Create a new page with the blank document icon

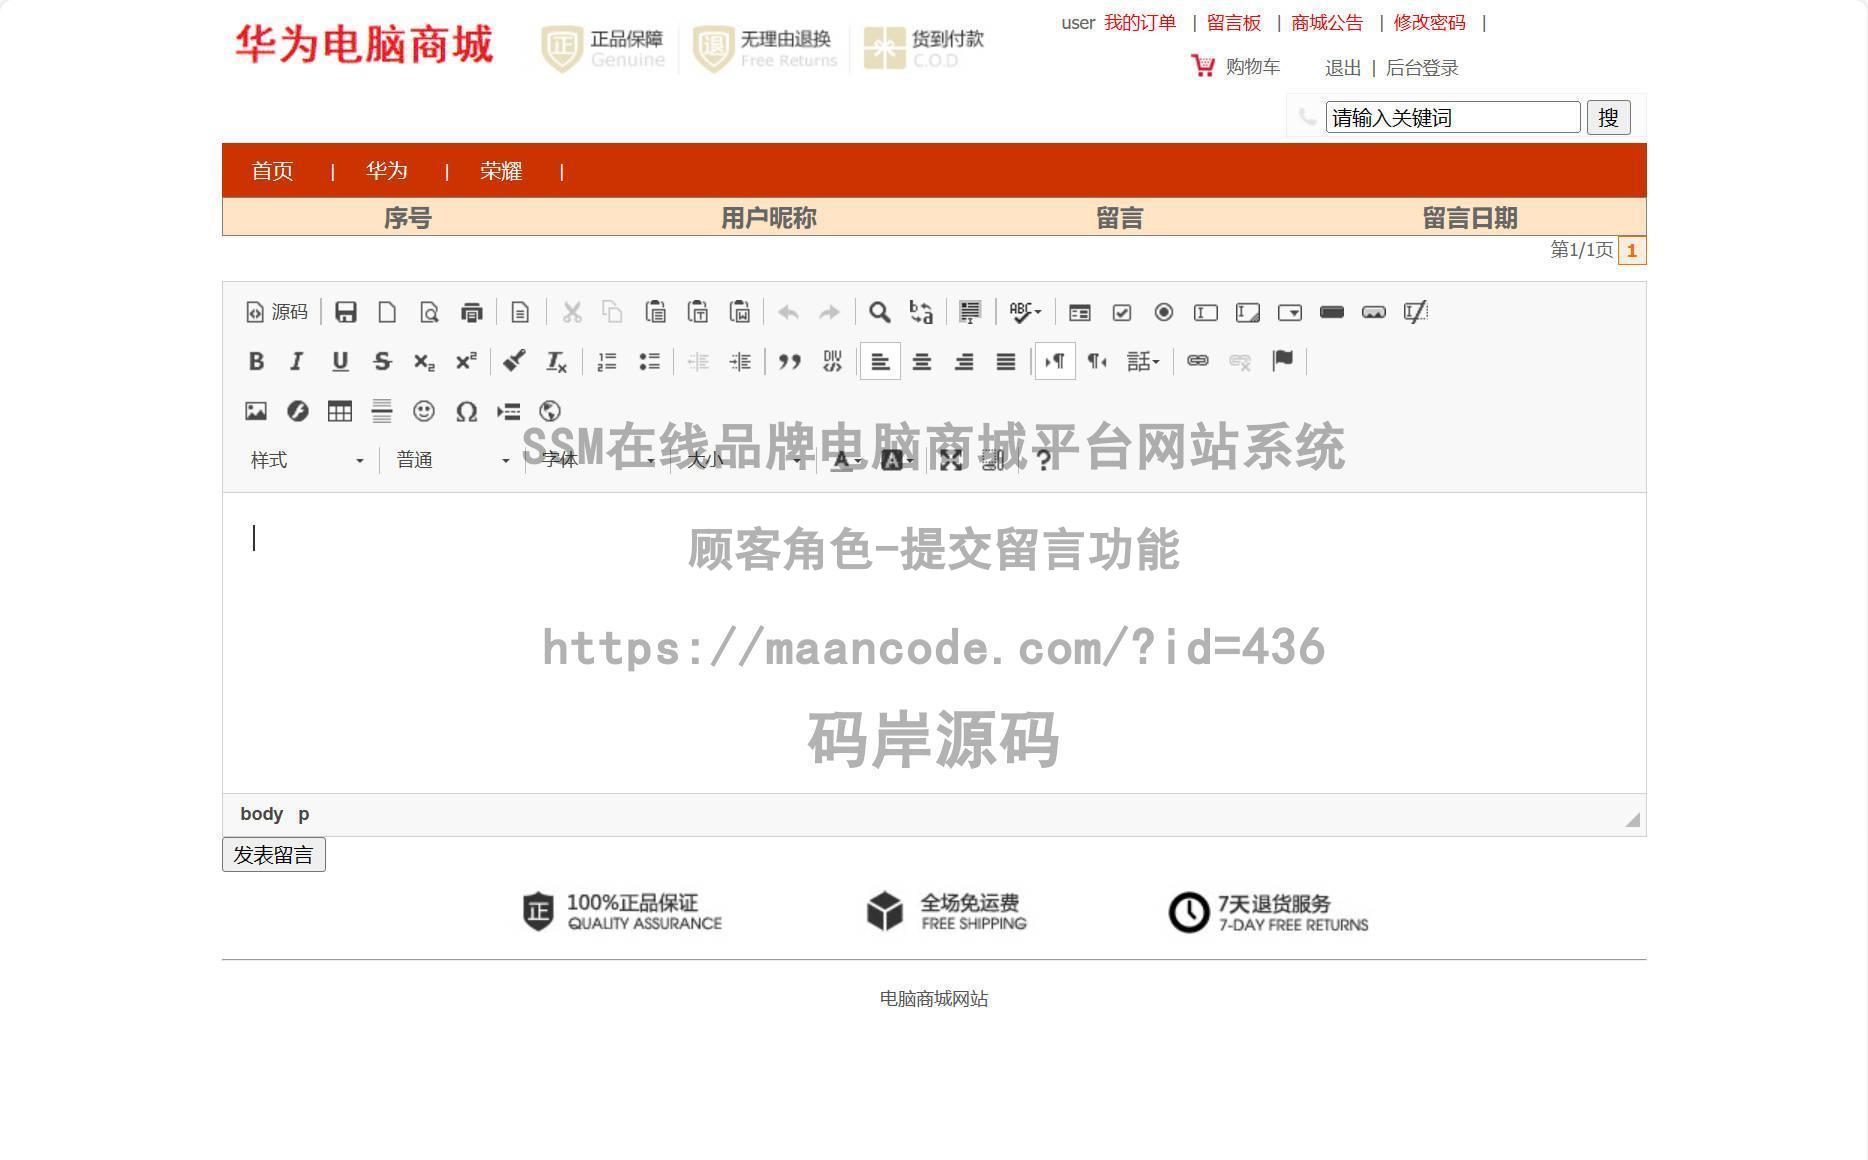tap(387, 312)
